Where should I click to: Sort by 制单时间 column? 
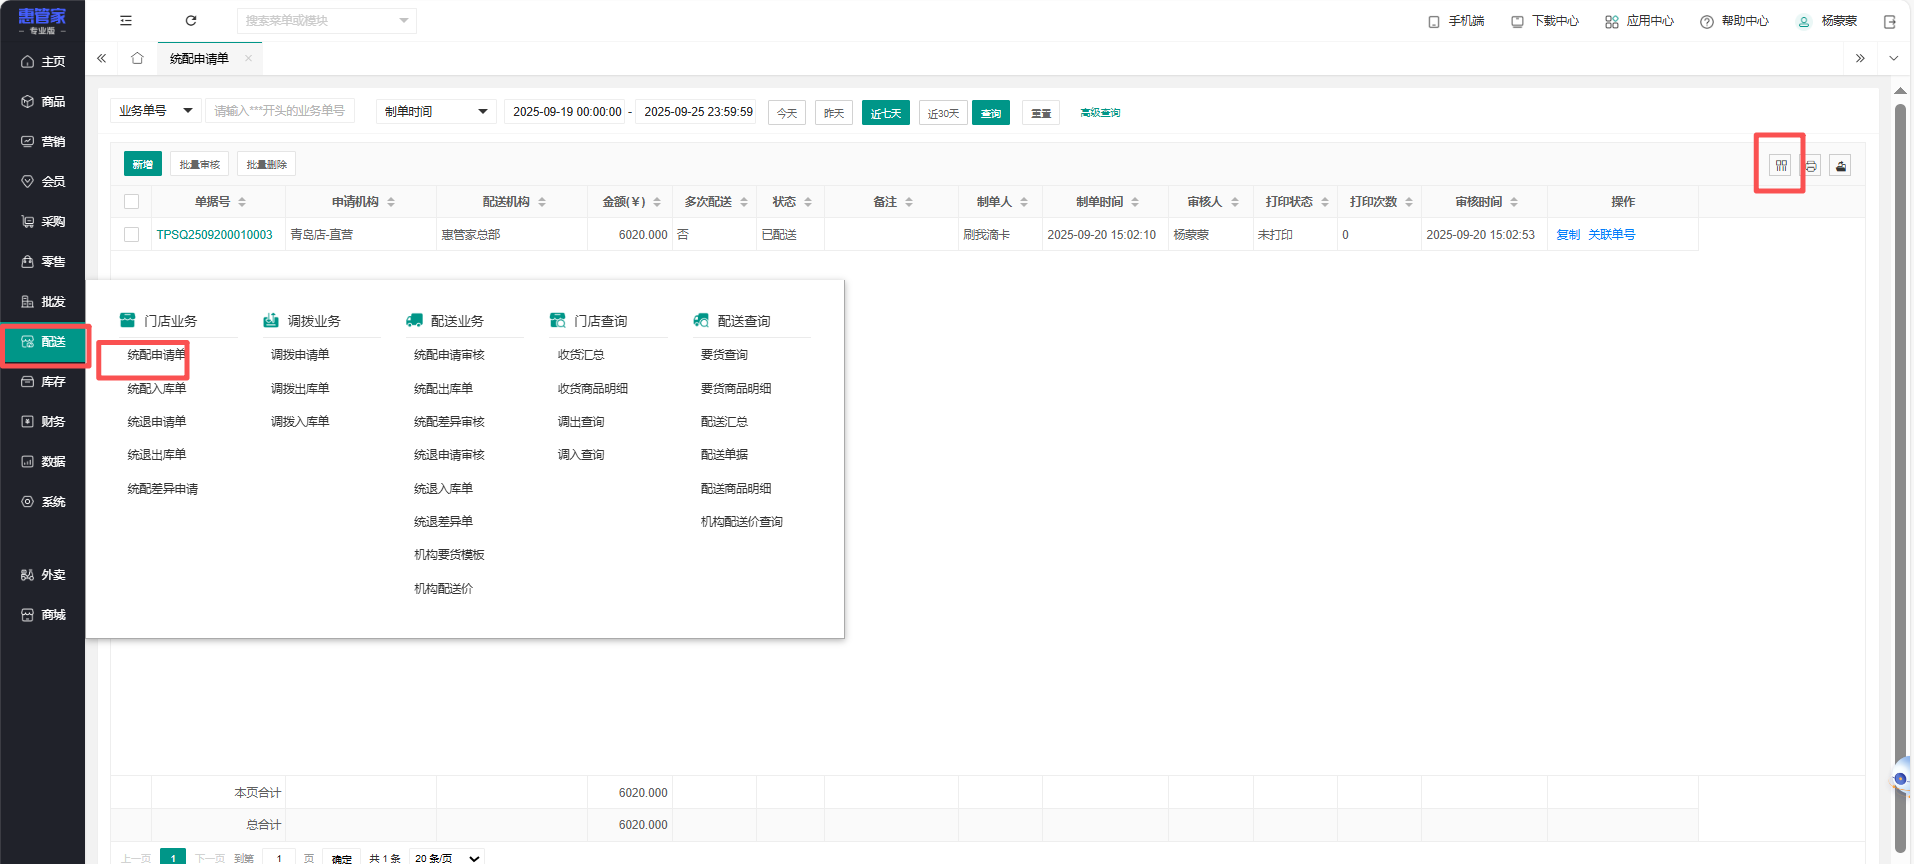[x=1135, y=202]
